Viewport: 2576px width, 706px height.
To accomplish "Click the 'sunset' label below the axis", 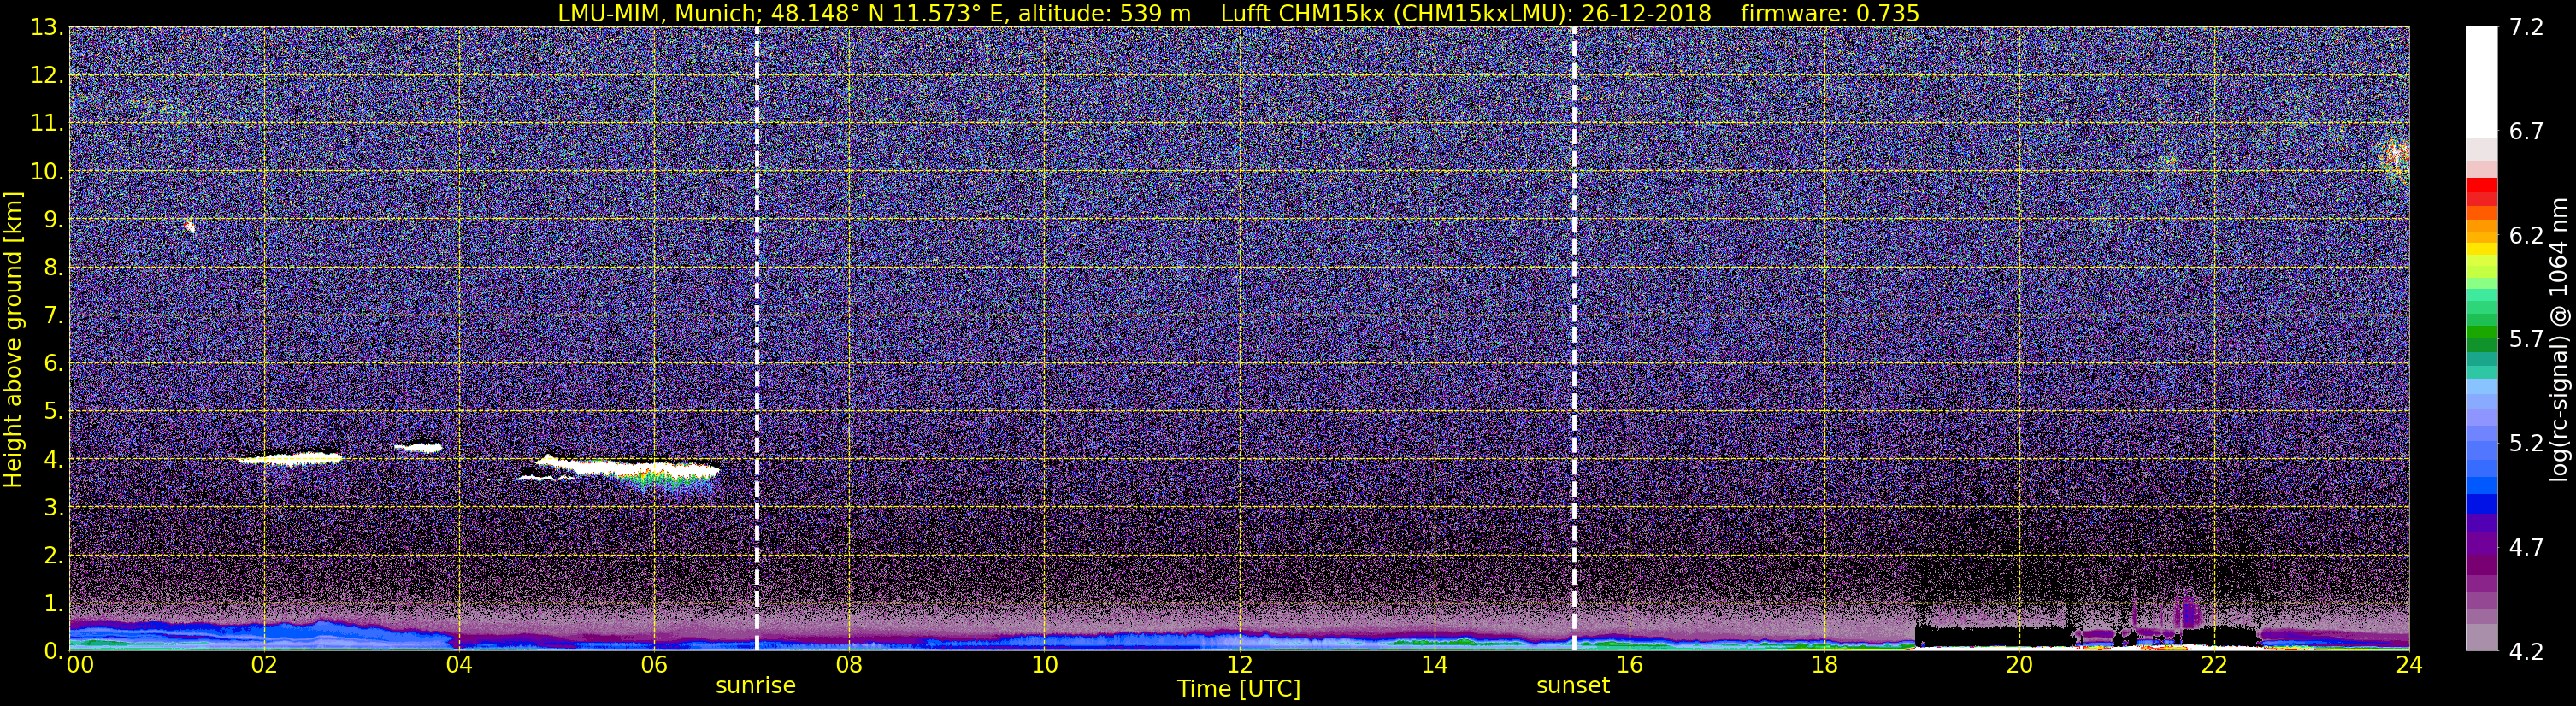I will point(1572,685).
